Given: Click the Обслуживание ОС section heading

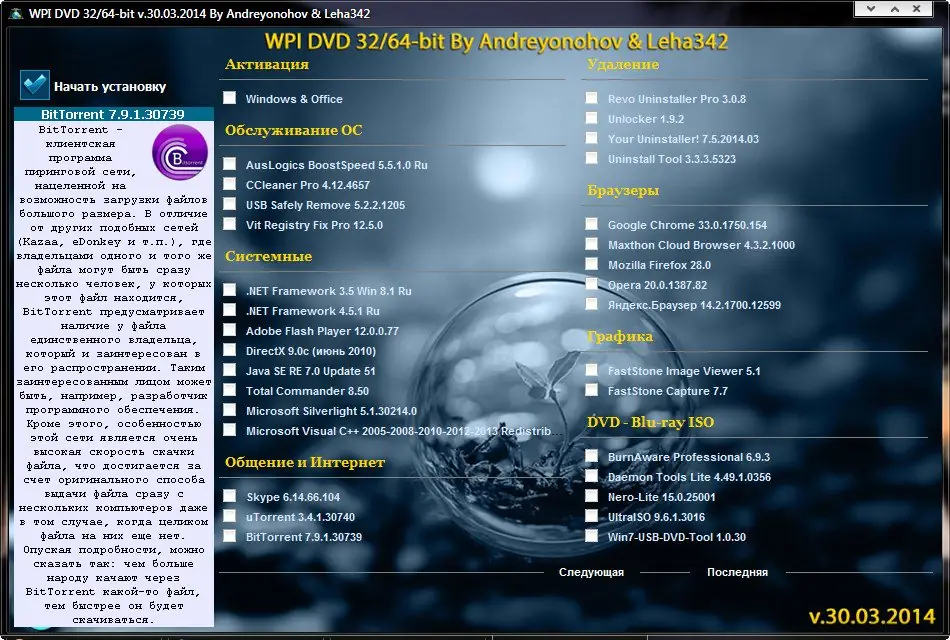Looking at the screenshot, I should coord(294,130).
